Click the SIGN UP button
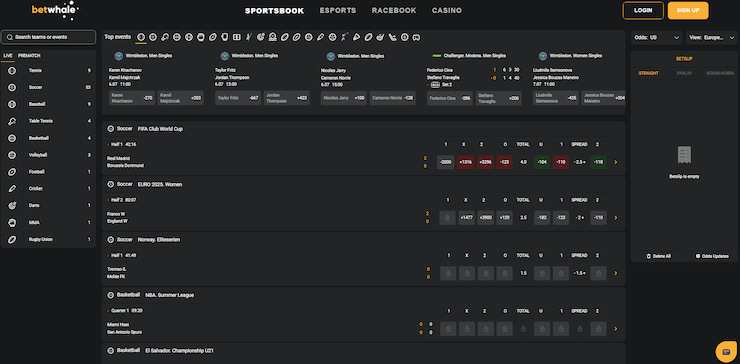This screenshot has height=364, width=740. [688, 10]
